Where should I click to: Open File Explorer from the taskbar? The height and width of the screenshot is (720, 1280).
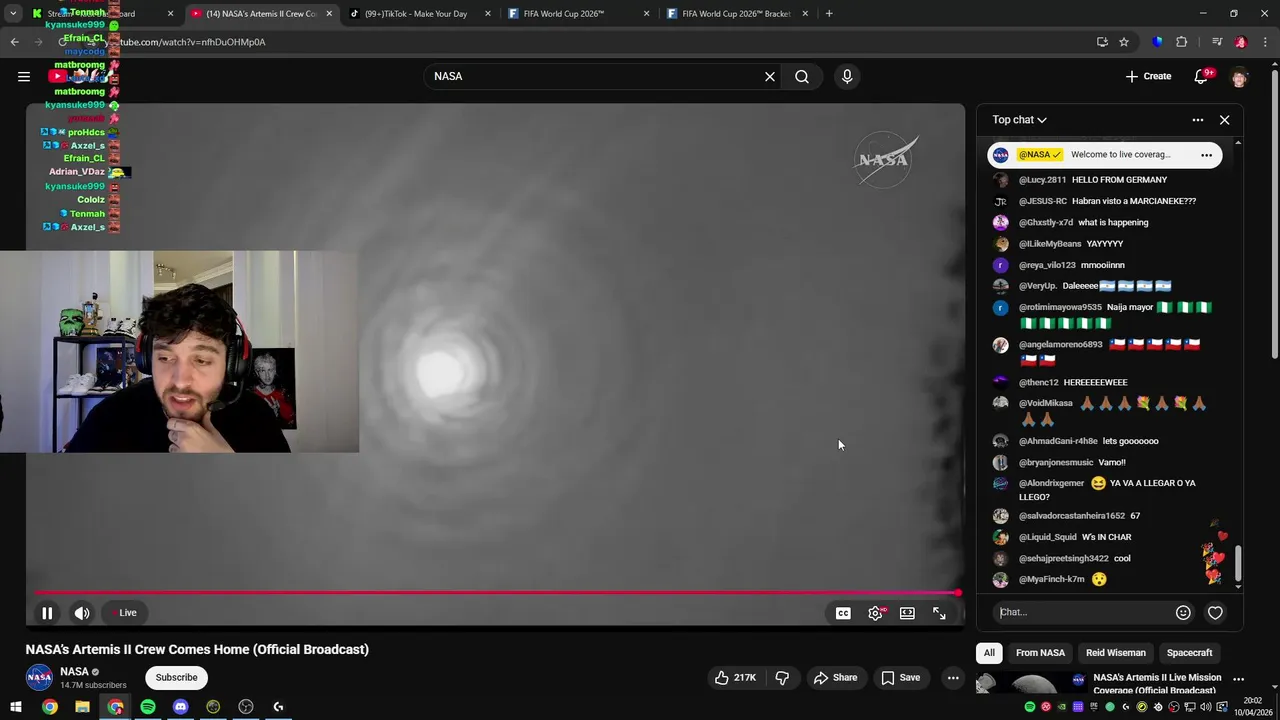[x=82, y=707]
